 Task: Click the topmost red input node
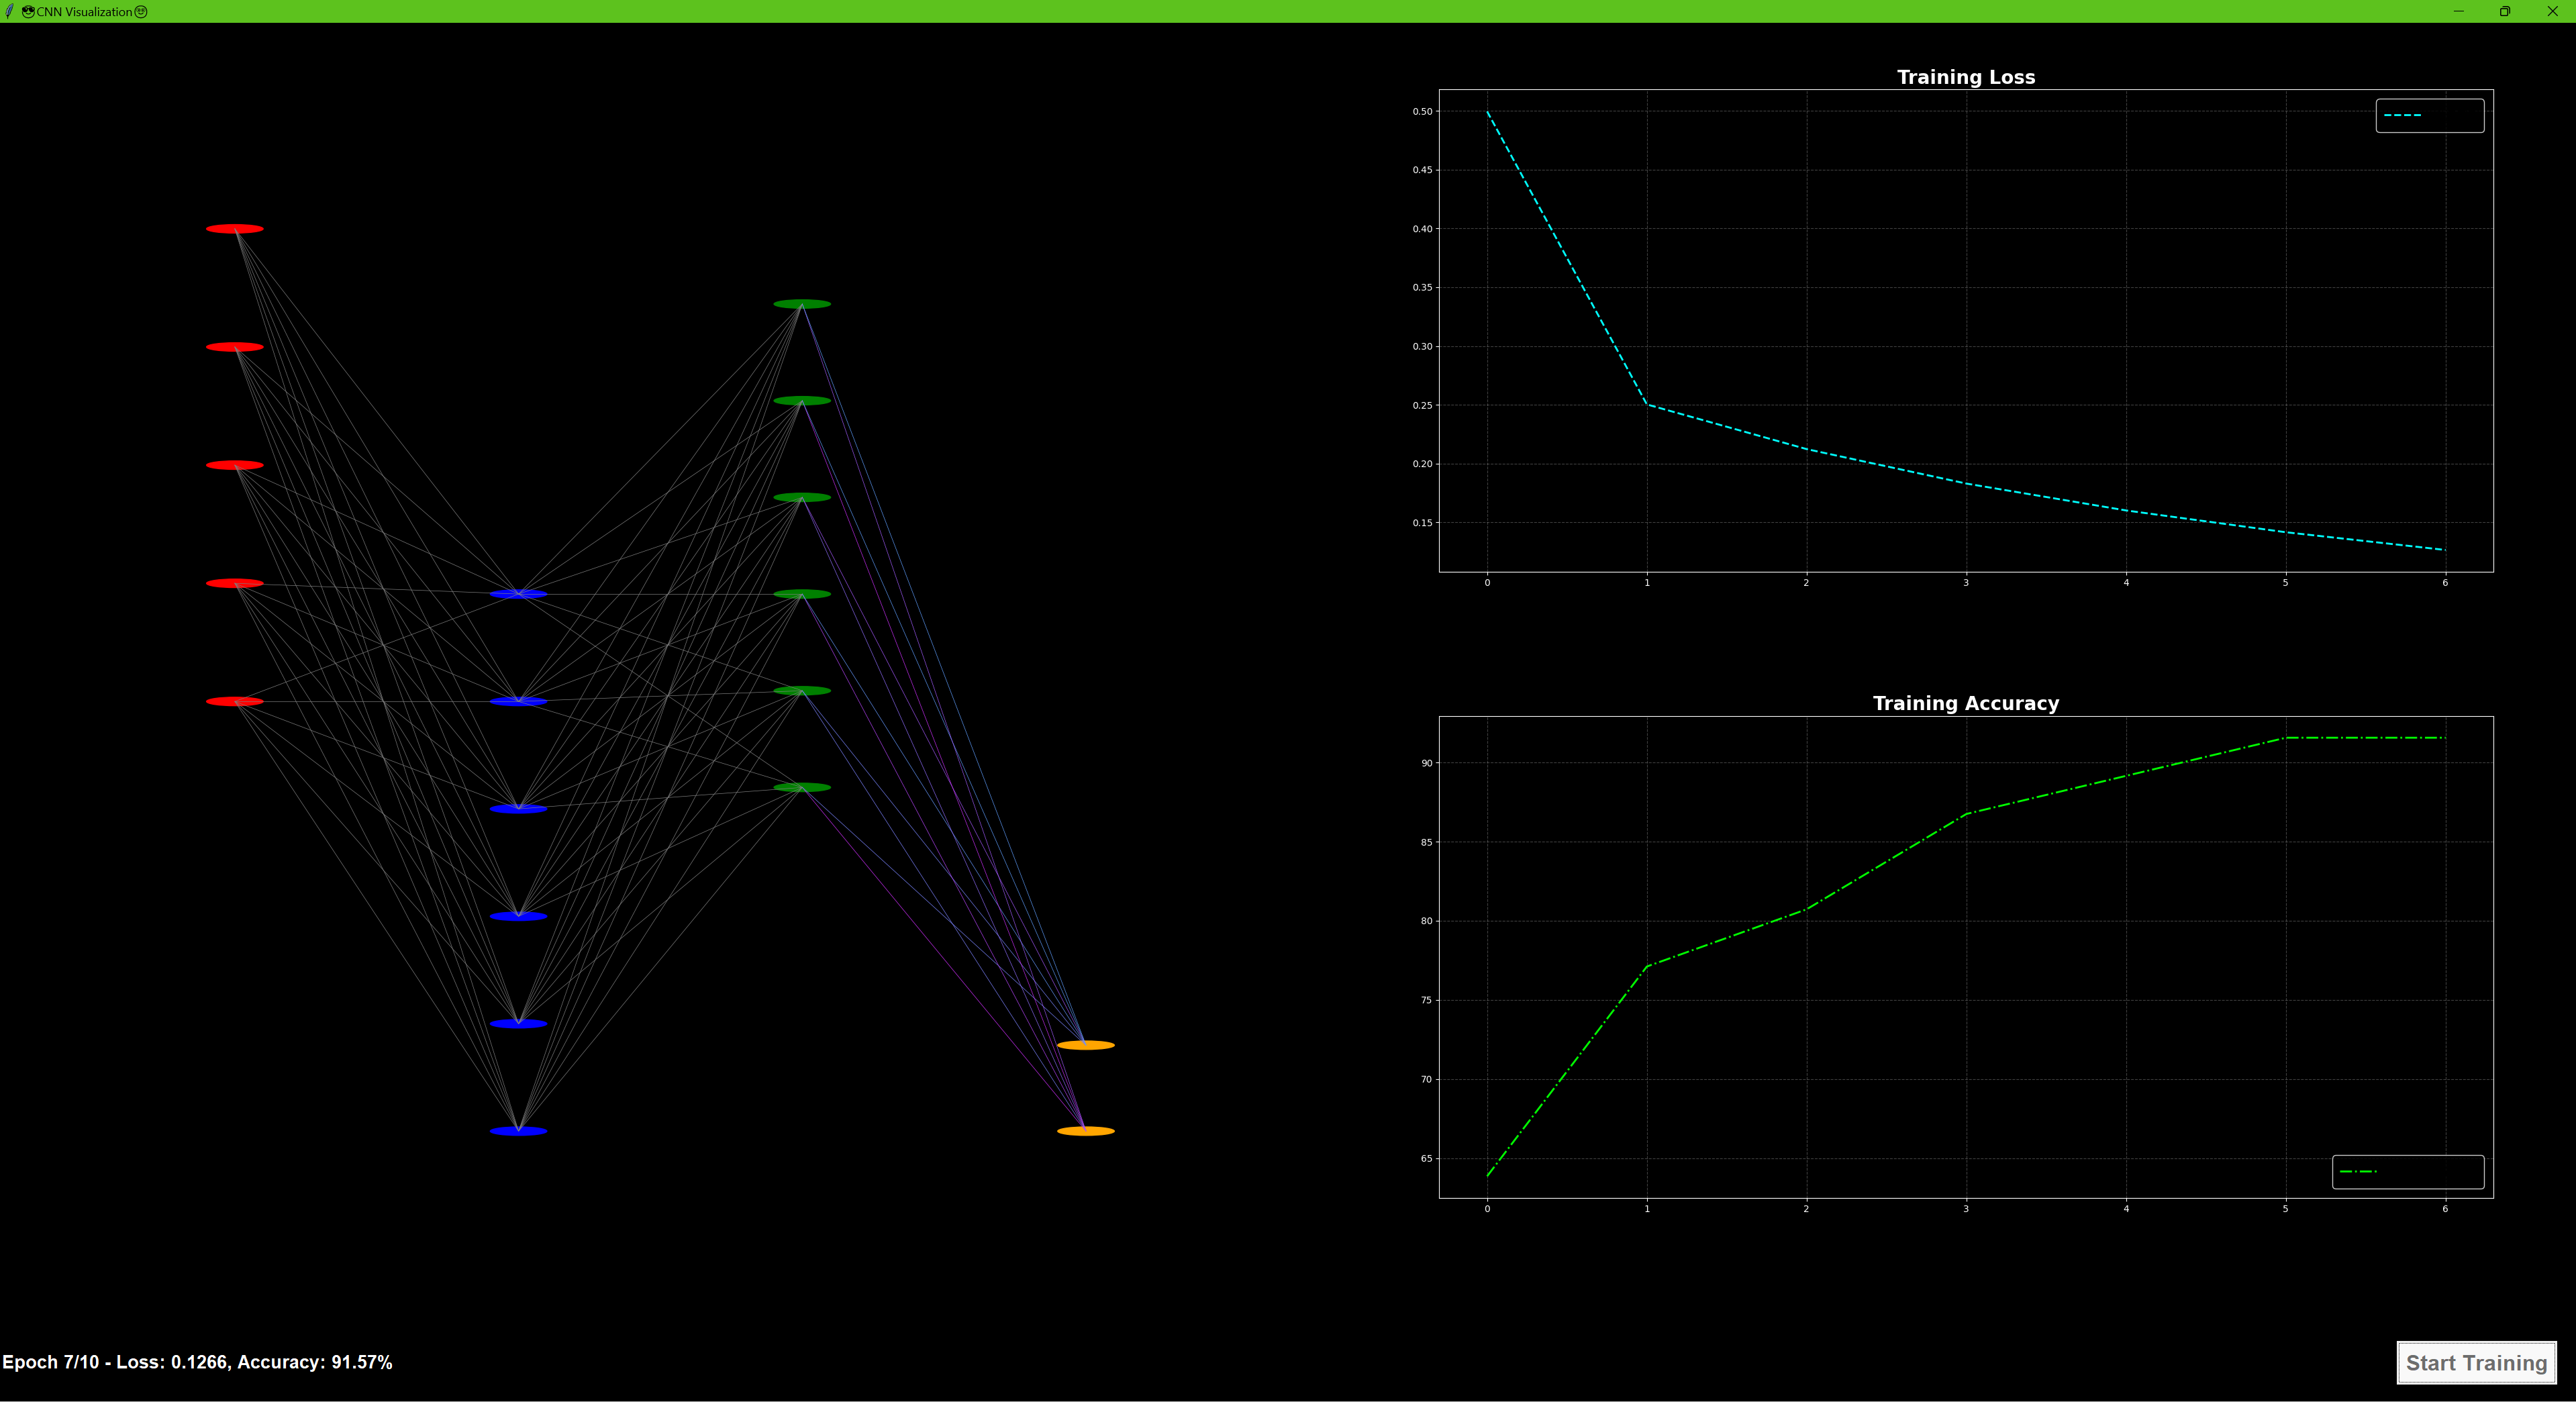point(235,229)
